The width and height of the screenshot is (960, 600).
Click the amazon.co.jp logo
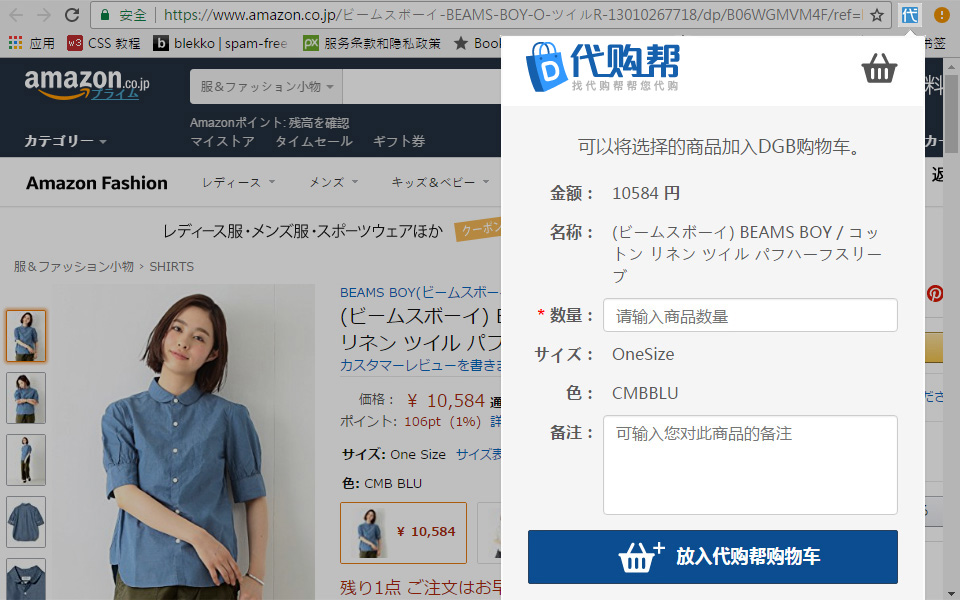[87, 84]
